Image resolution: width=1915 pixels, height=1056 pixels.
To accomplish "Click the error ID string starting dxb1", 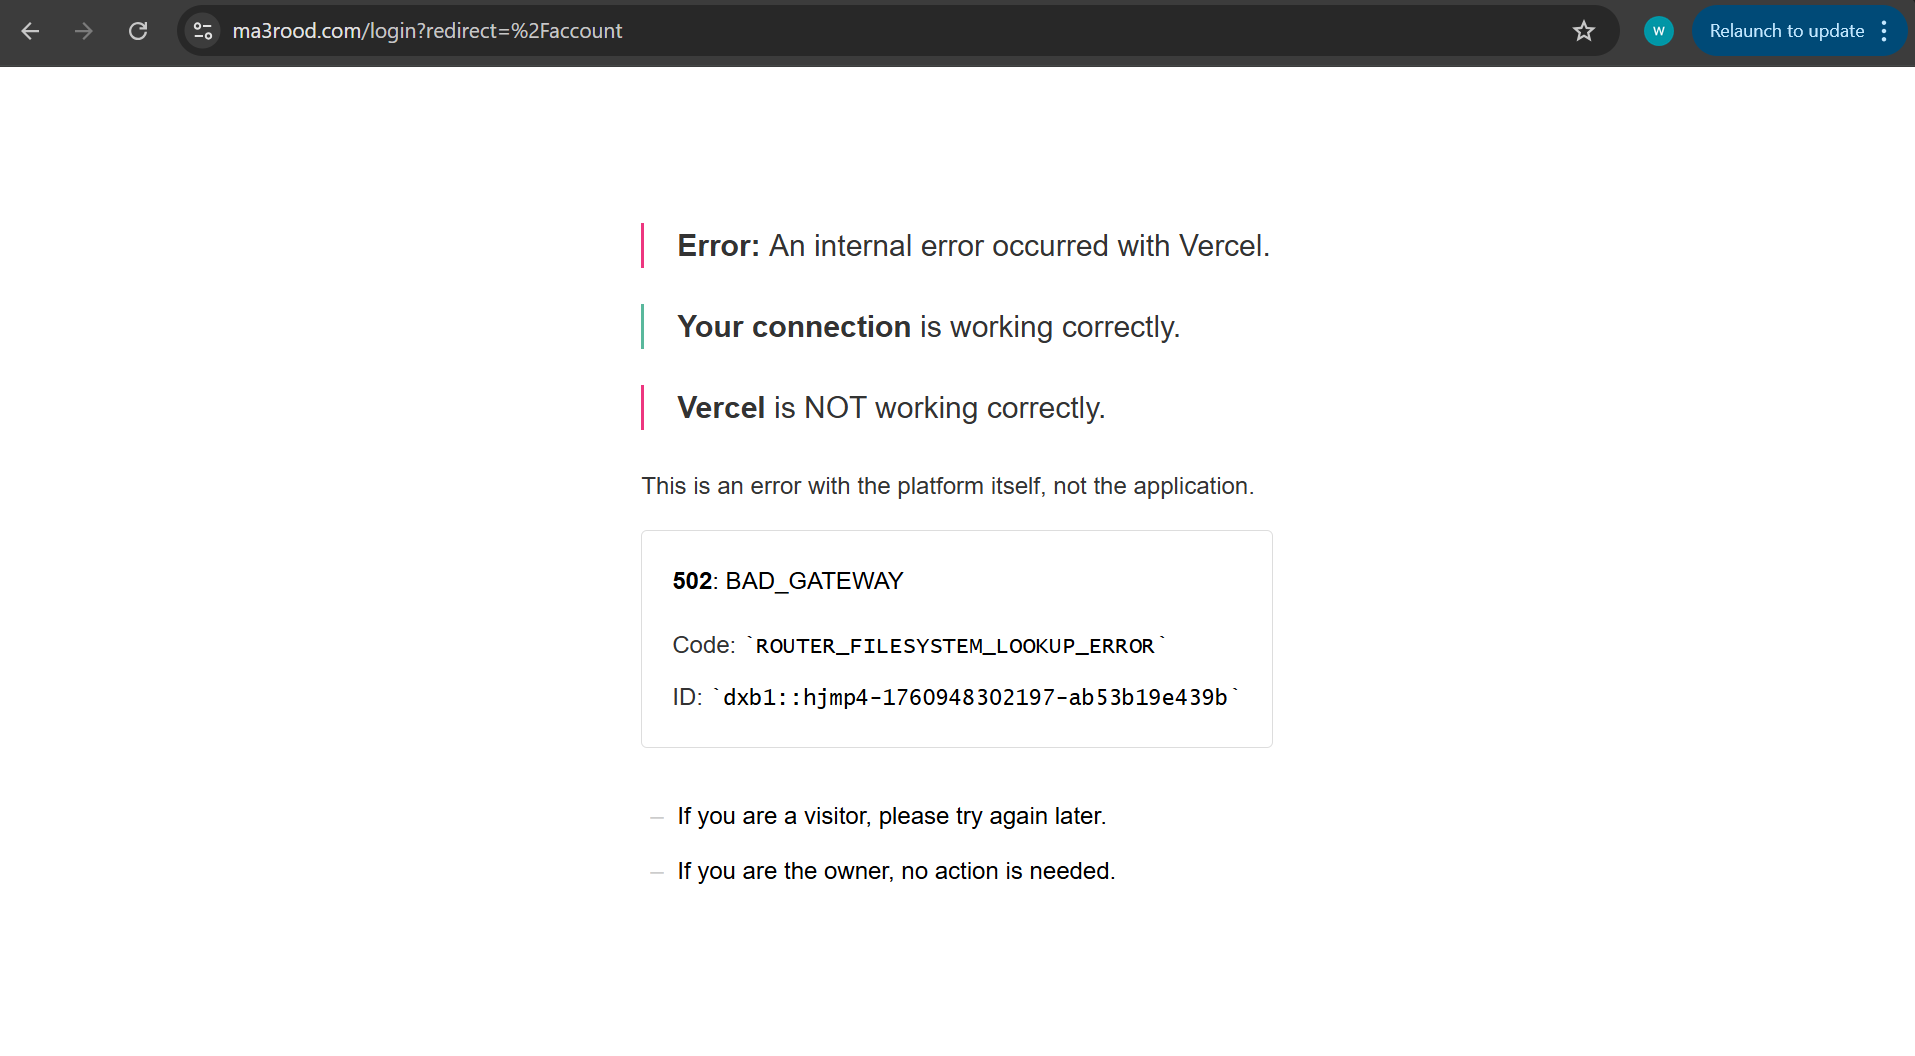I will click(x=975, y=697).
